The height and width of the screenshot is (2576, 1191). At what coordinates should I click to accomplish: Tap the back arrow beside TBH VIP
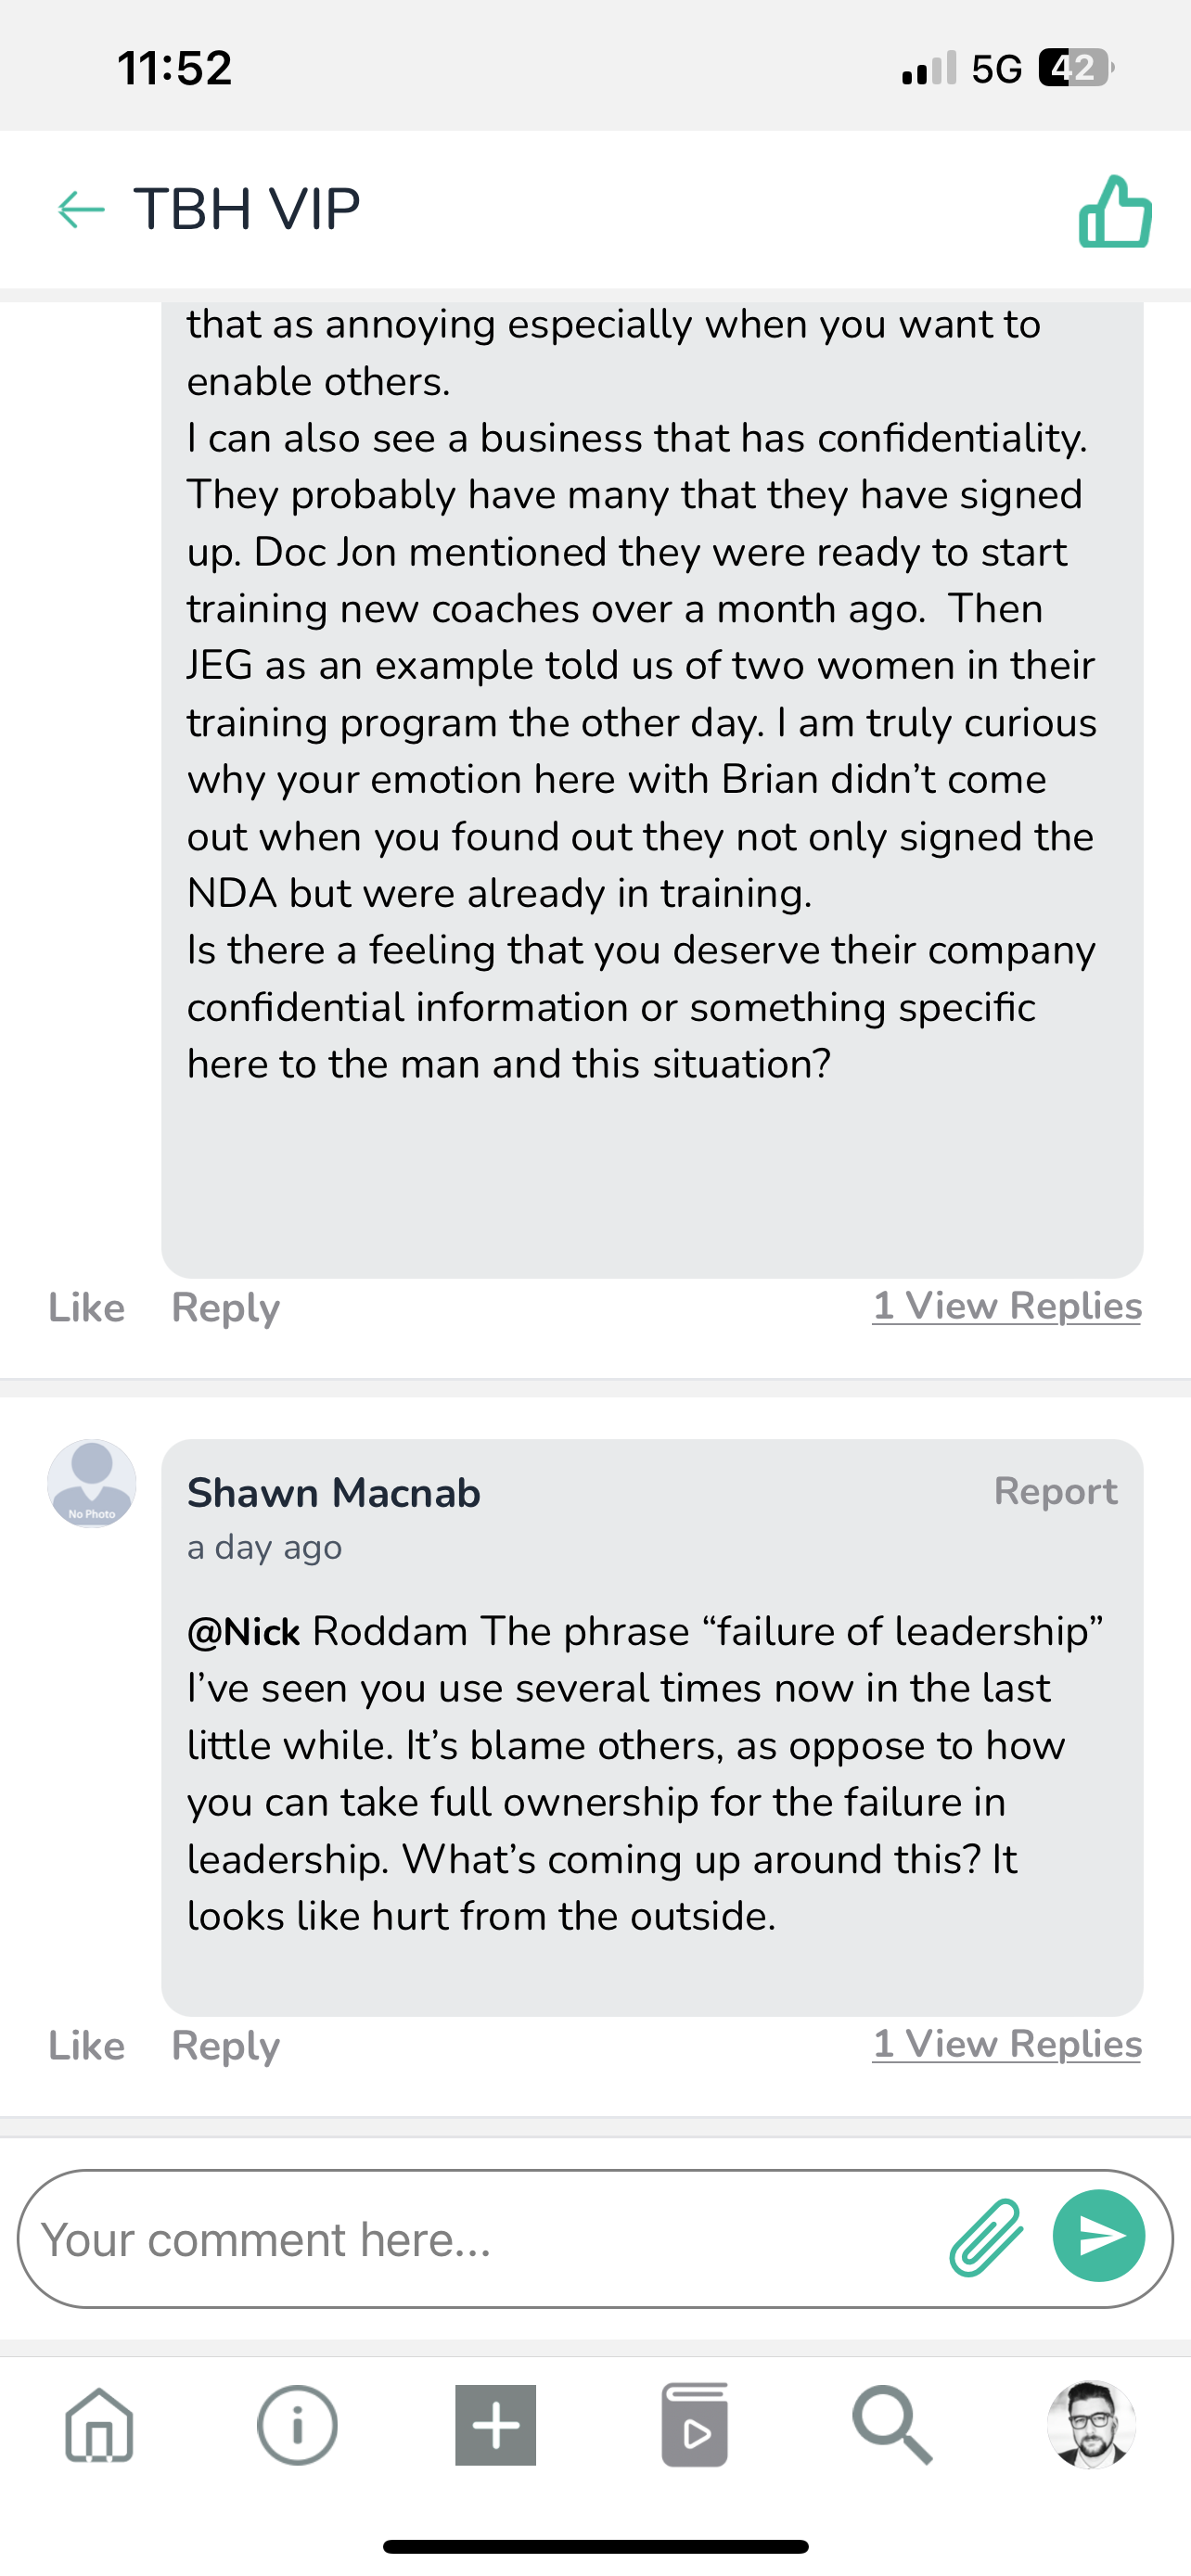click(x=81, y=210)
